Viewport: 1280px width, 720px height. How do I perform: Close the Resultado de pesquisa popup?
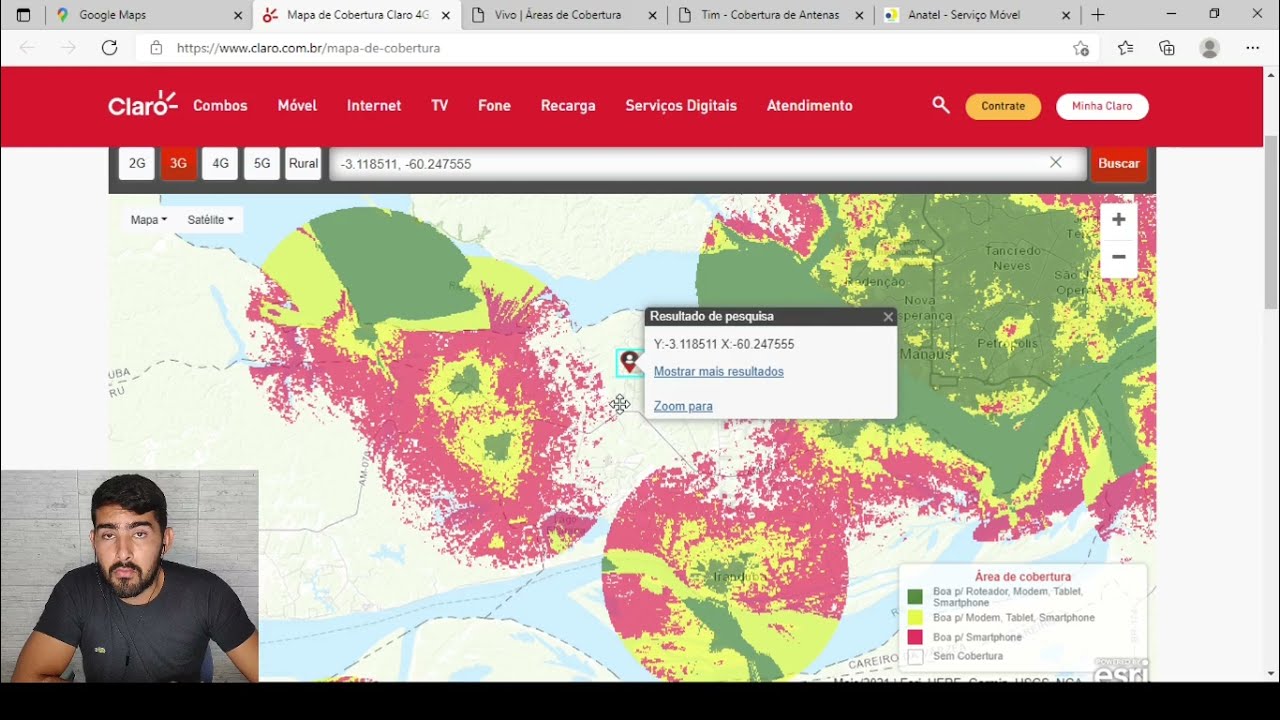pyautogui.click(x=888, y=317)
